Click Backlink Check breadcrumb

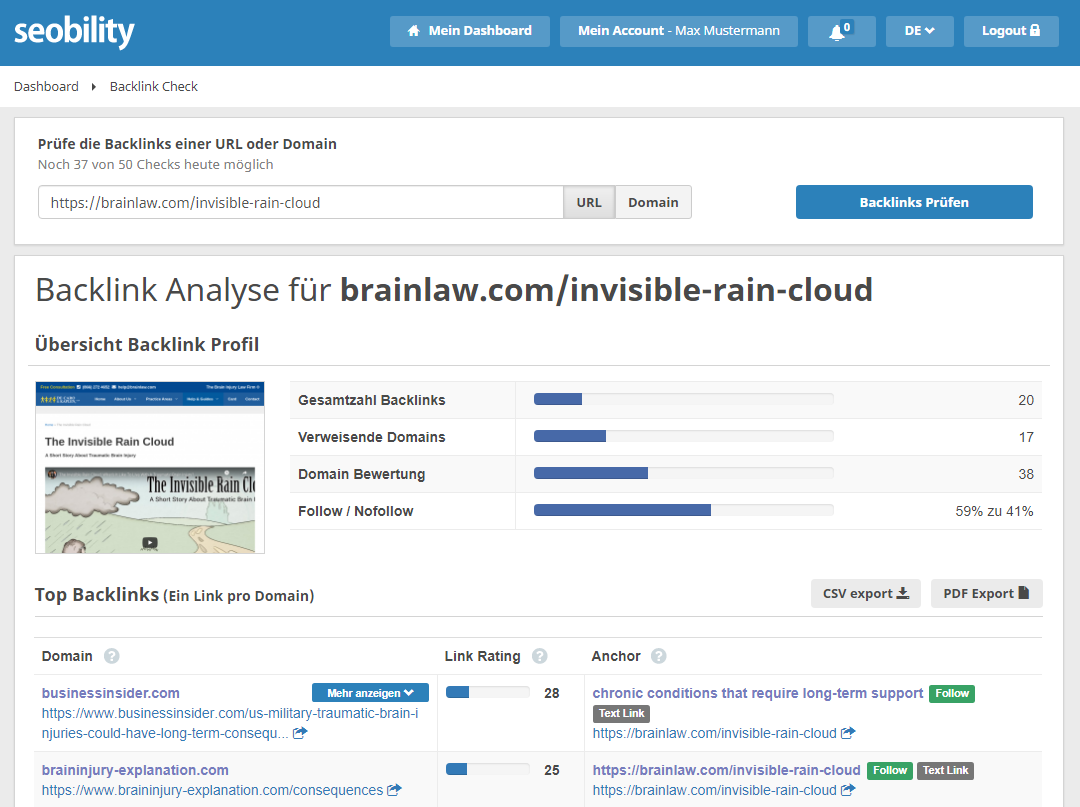[154, 87]
